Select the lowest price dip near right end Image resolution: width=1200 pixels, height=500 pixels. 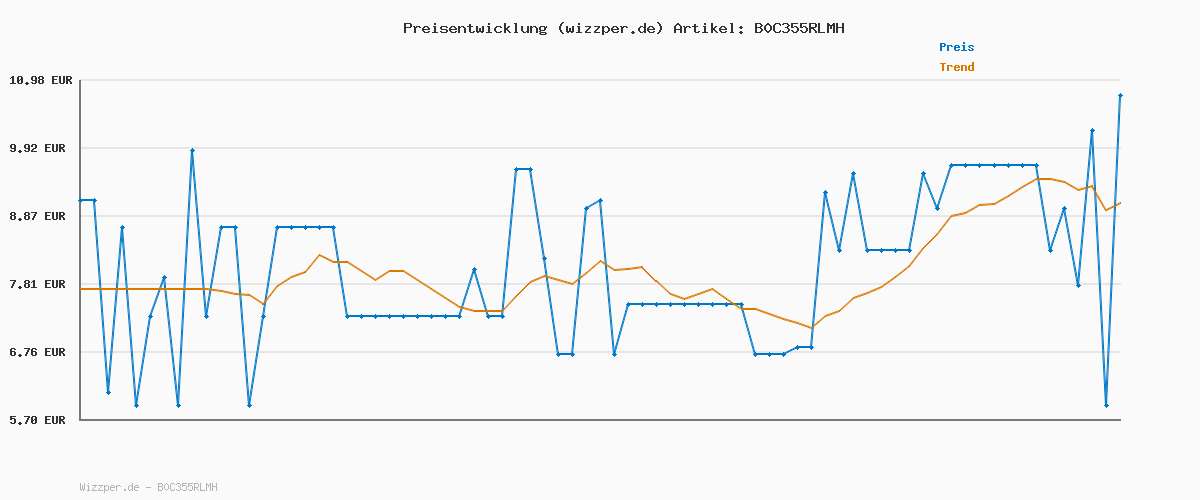[1106, 405]
